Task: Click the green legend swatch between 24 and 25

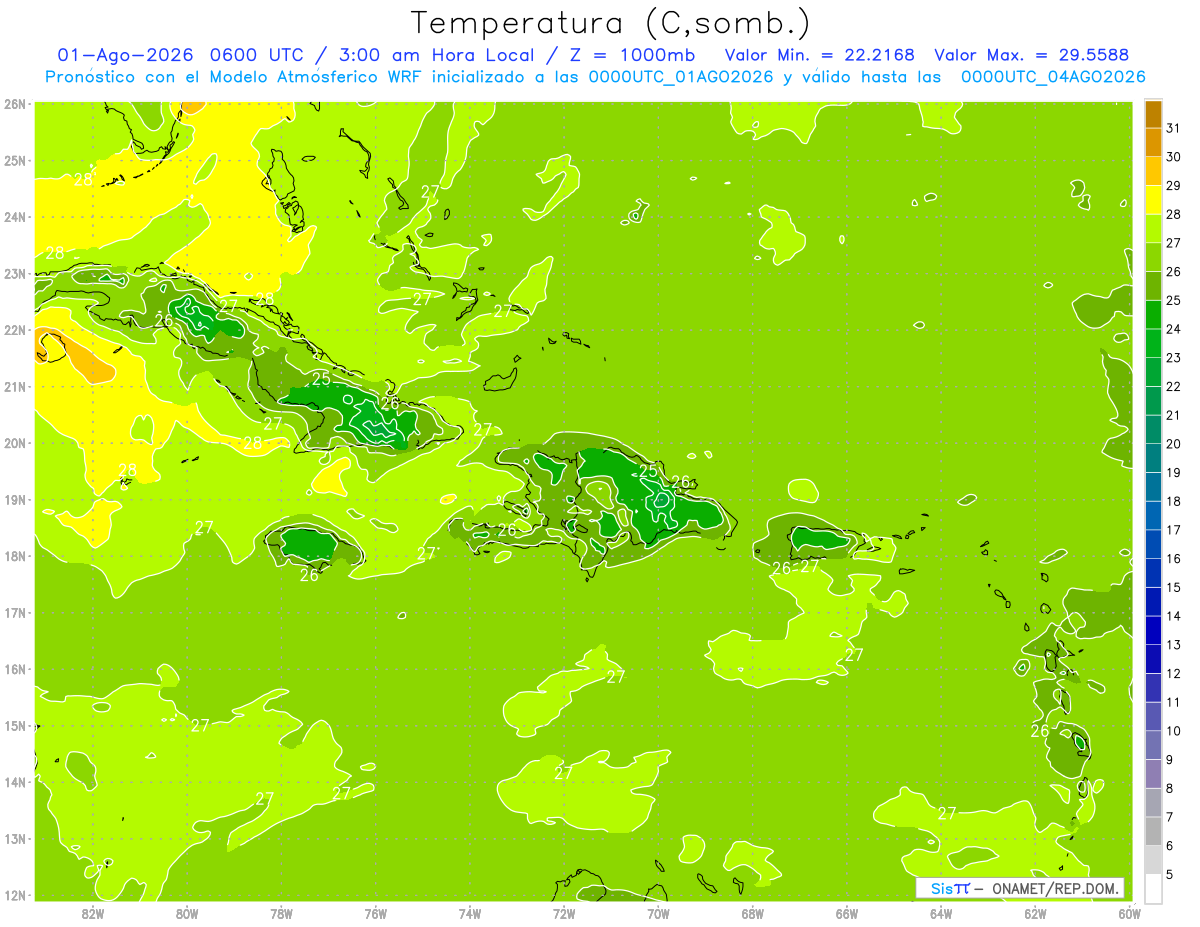Action: [x=1153, y=314]
